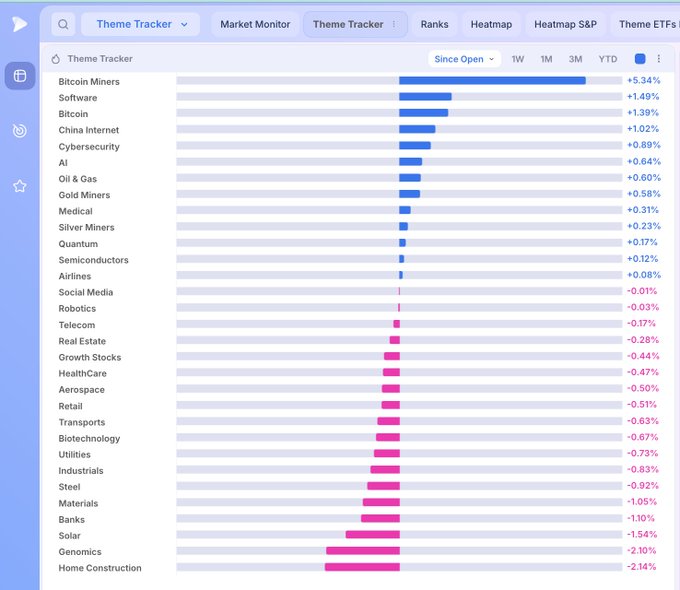
Task: Open the panel three-dot options menu
Action: pyautogui.click(x=659, y=59)
